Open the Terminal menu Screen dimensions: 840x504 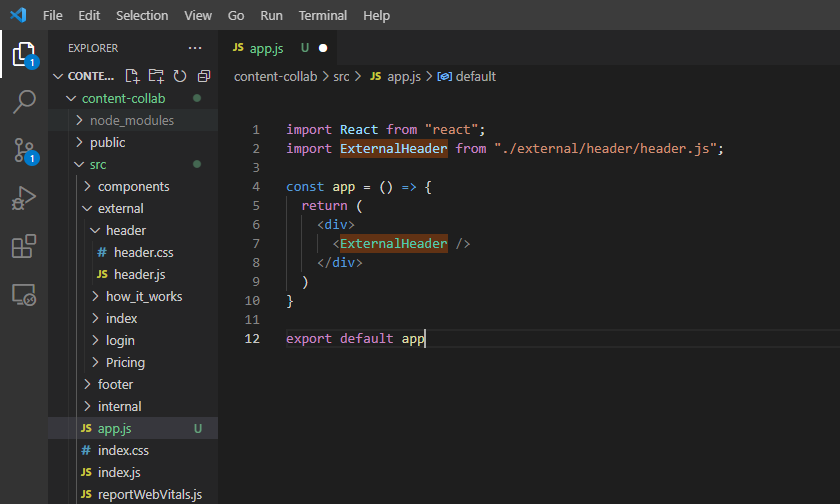pyautogui.click(x=322, y=15)
